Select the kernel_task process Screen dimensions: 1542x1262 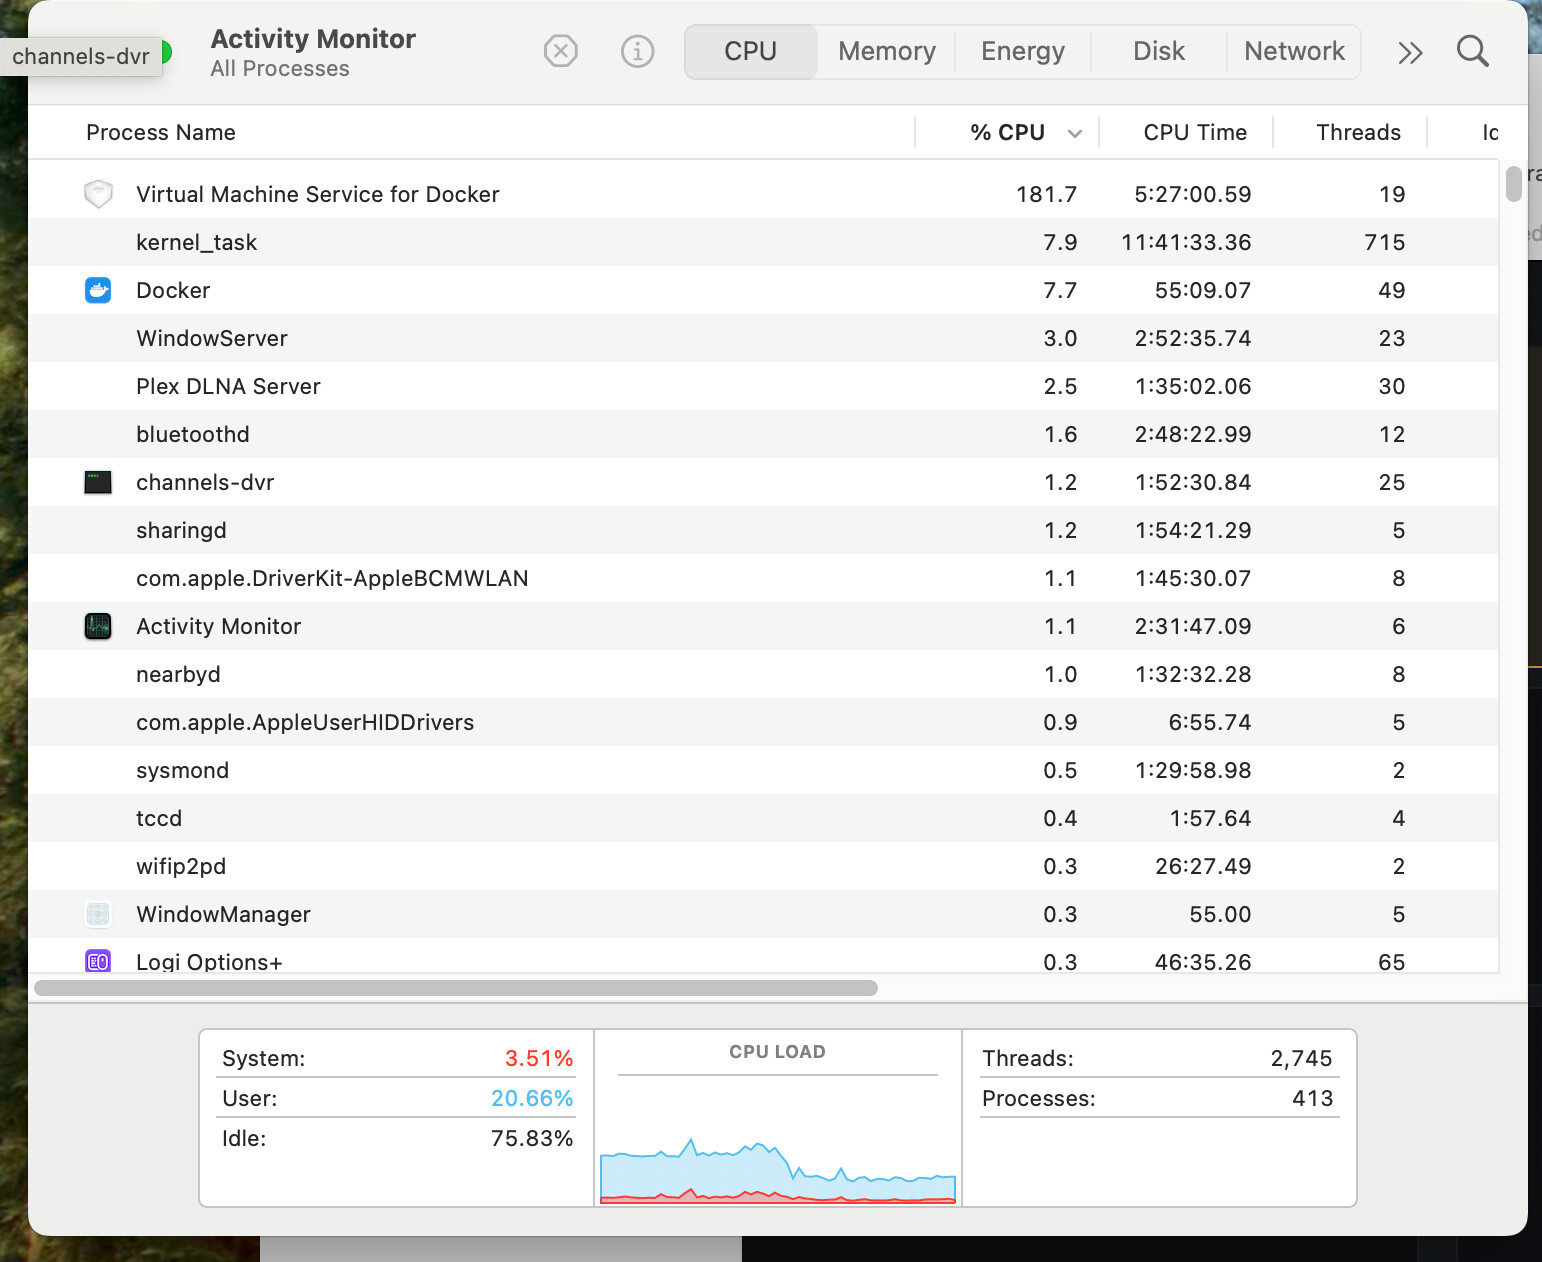pyautogui.click(x=196, y=242)
